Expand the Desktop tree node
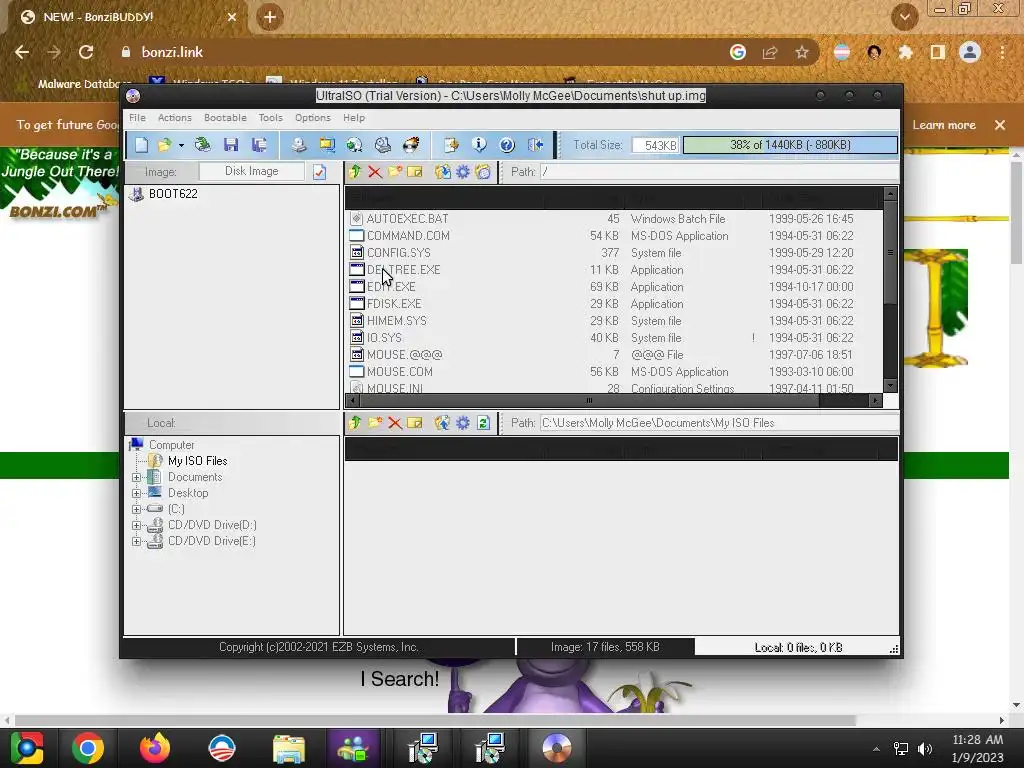The width and height of the screenshot is (1024, 768). tap(136, 493)
